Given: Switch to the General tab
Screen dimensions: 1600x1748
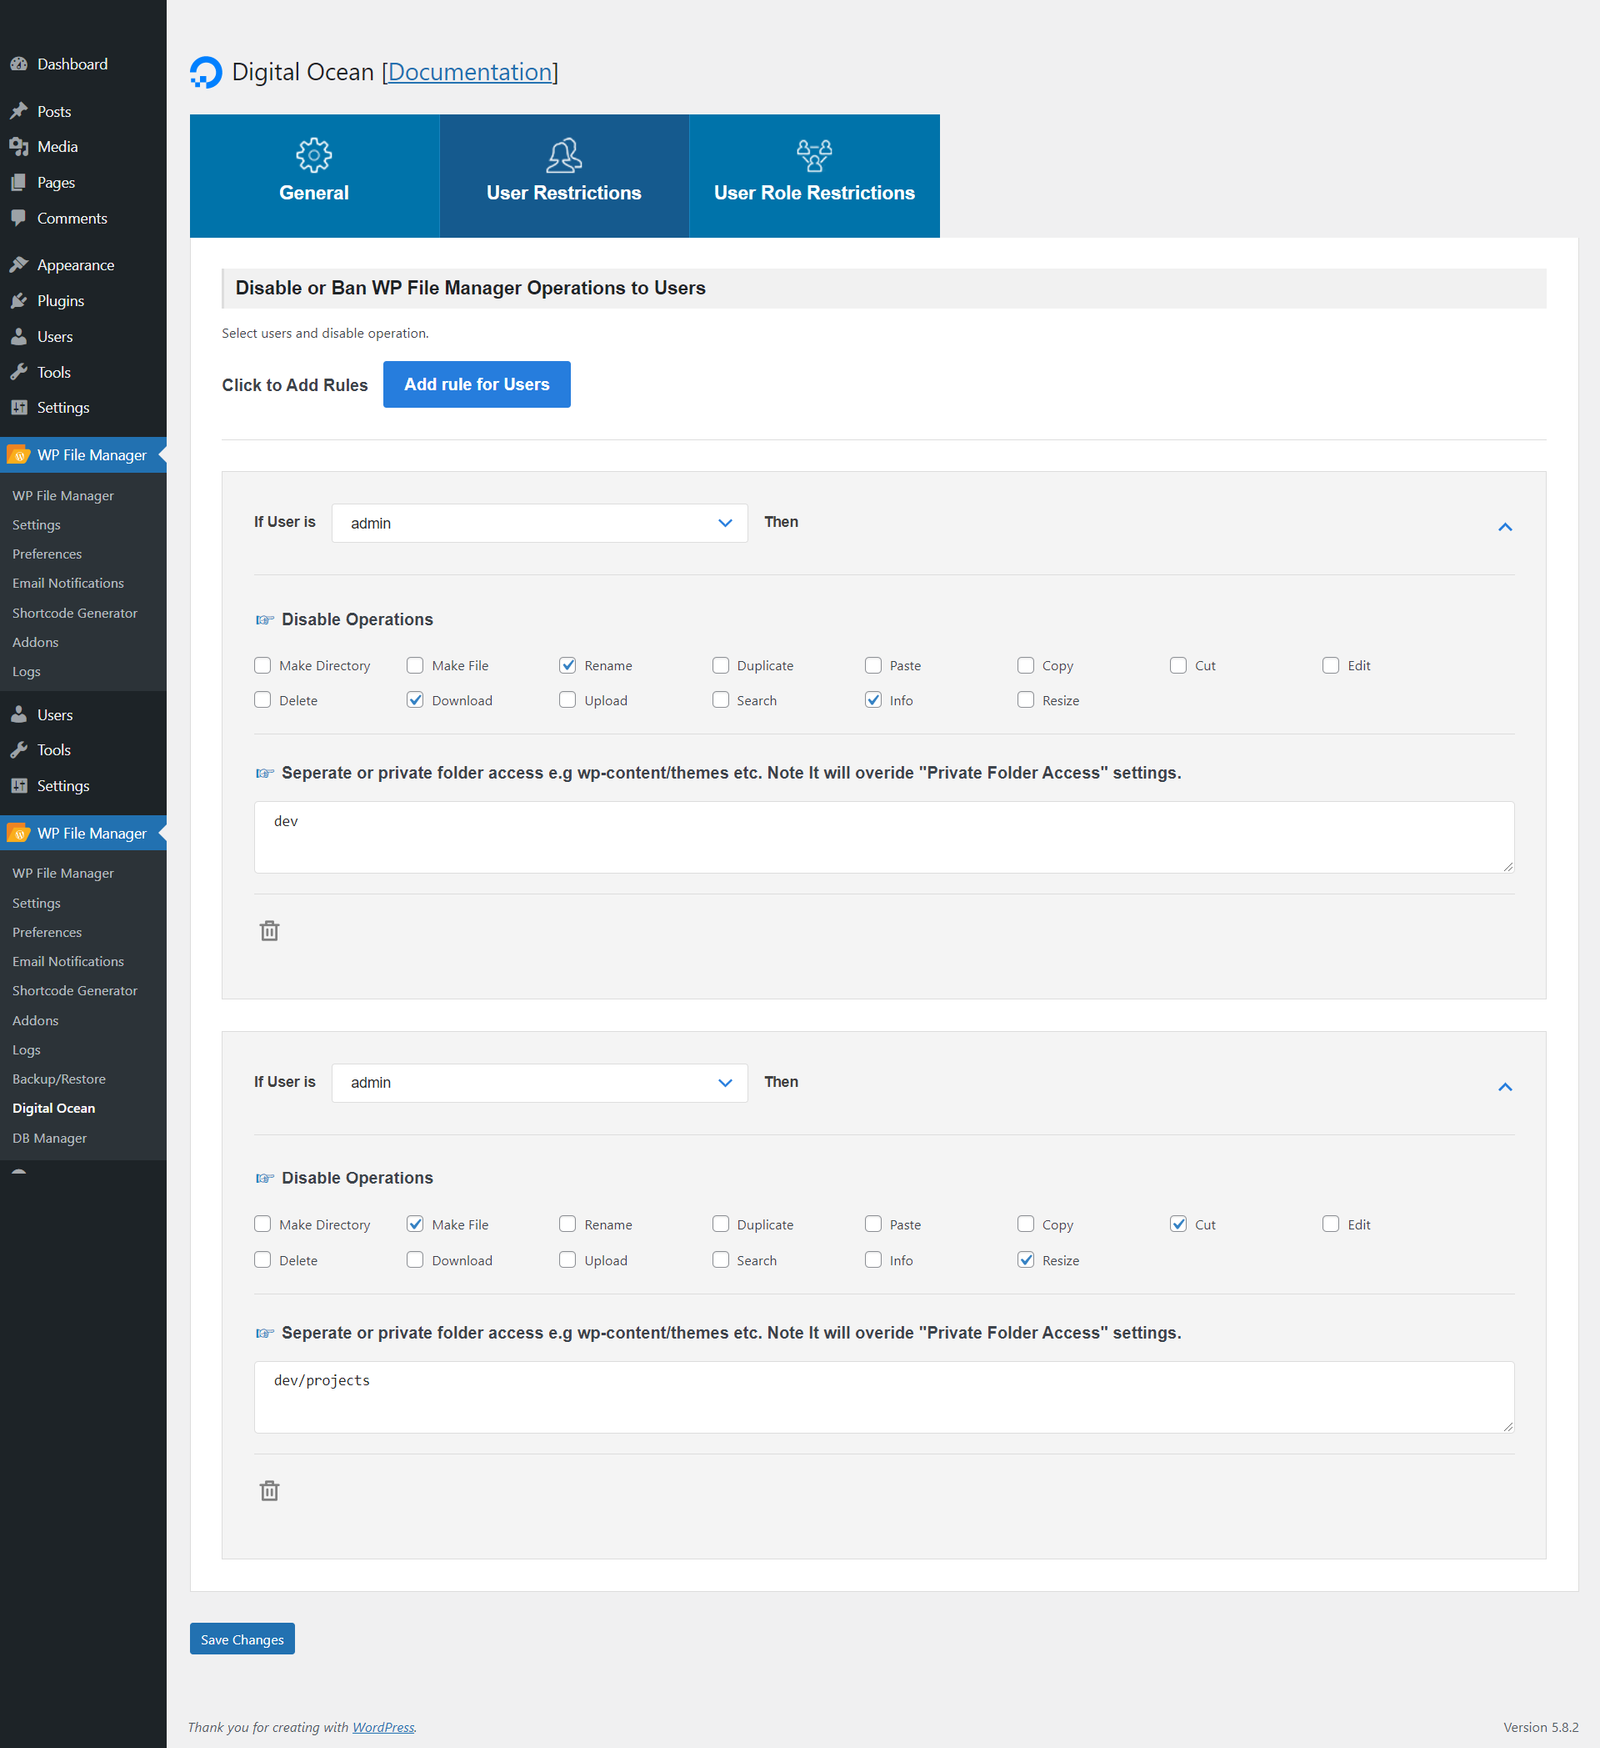Looking at the screenshot, I should pos(314,176).
